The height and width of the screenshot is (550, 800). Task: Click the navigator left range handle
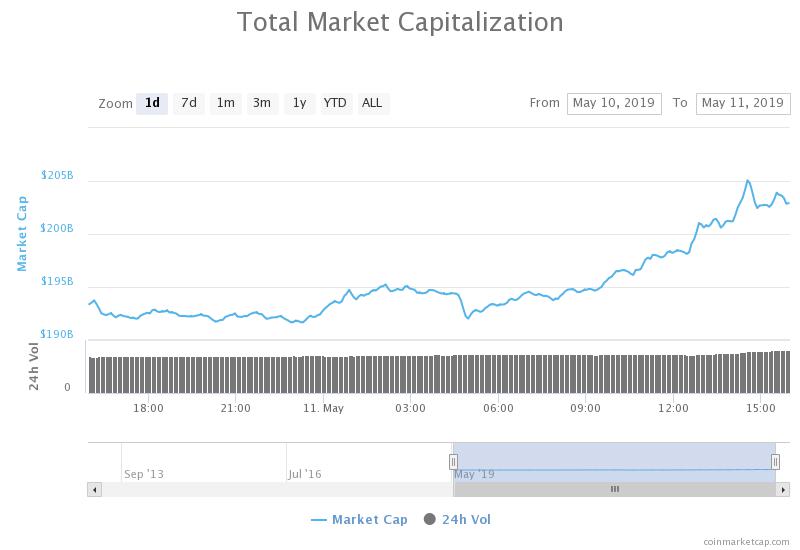click(x=453, y=461)
